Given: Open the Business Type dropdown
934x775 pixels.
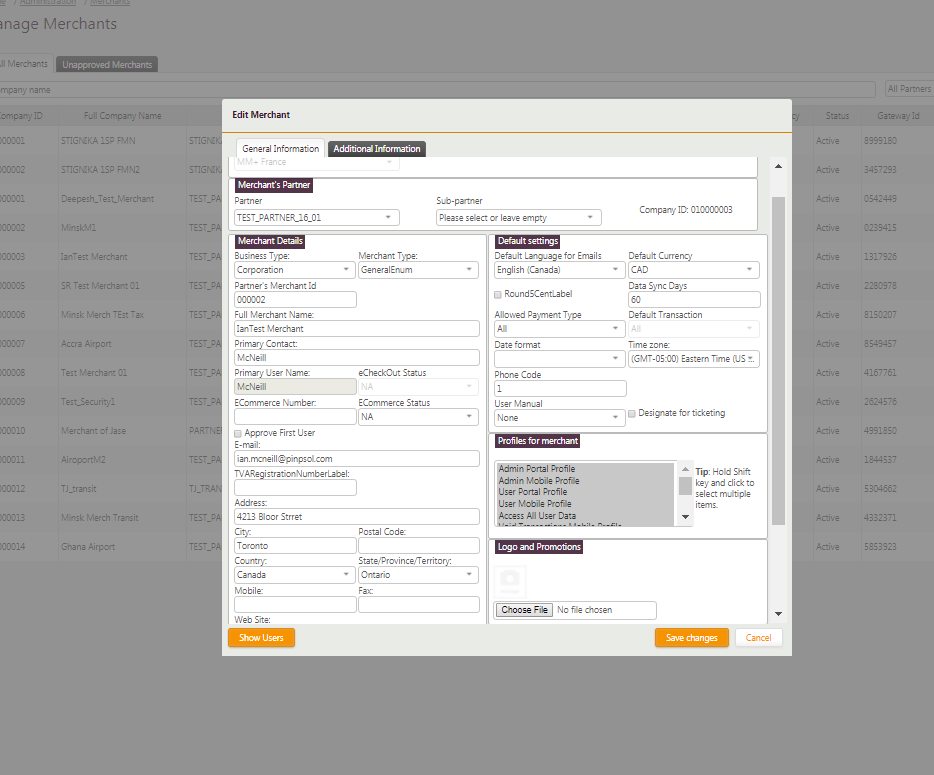Looking at the screenshot, I should [295, 270].
